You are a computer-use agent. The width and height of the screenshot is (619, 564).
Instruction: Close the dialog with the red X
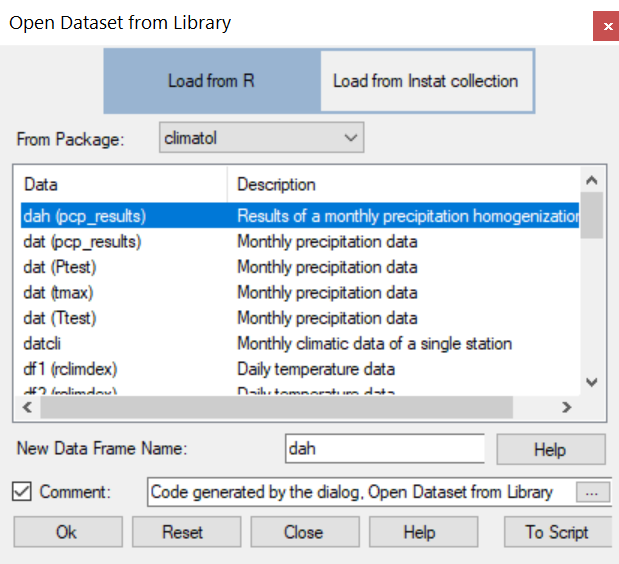click(x=607, y=26)
